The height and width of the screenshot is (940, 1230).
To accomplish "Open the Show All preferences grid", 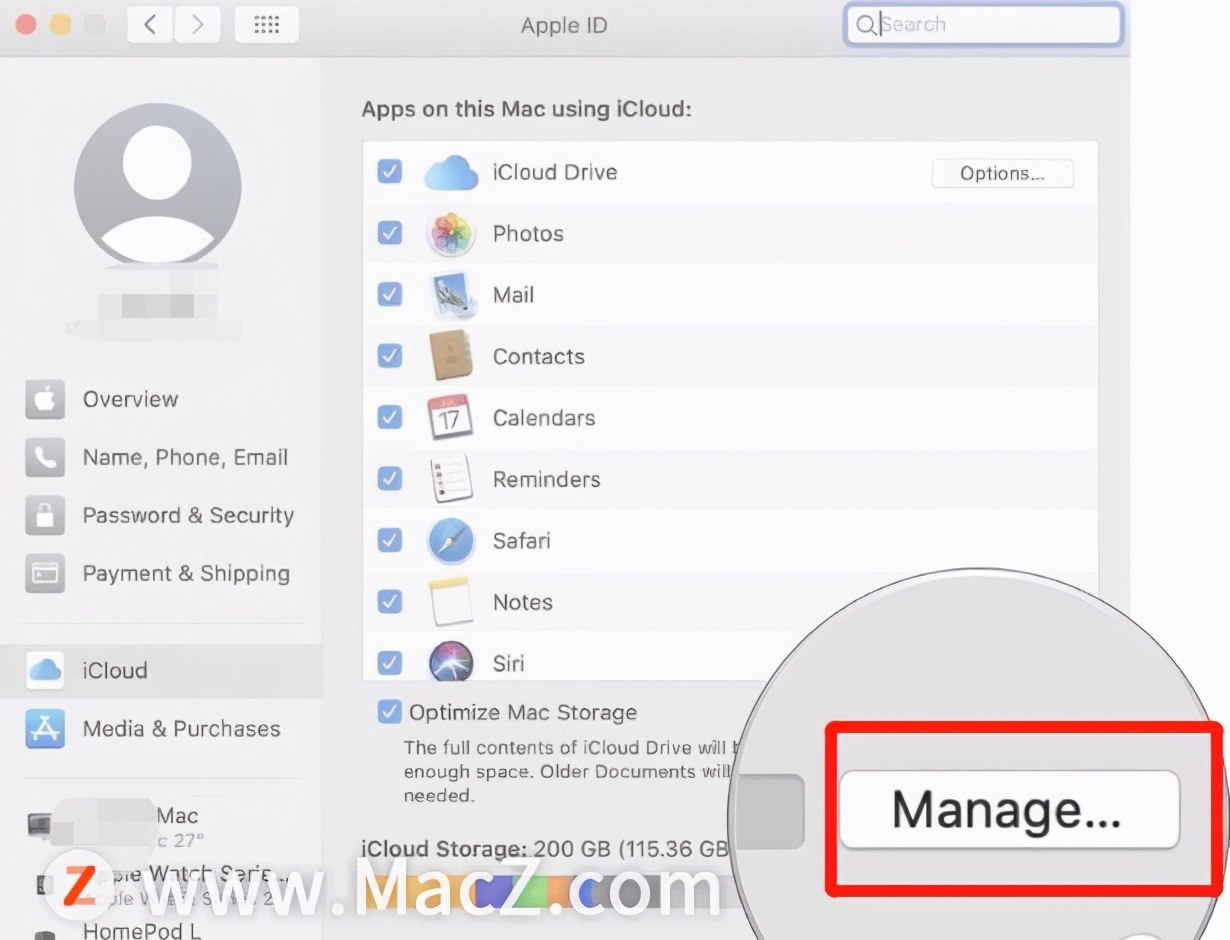I will coord(265,24).
